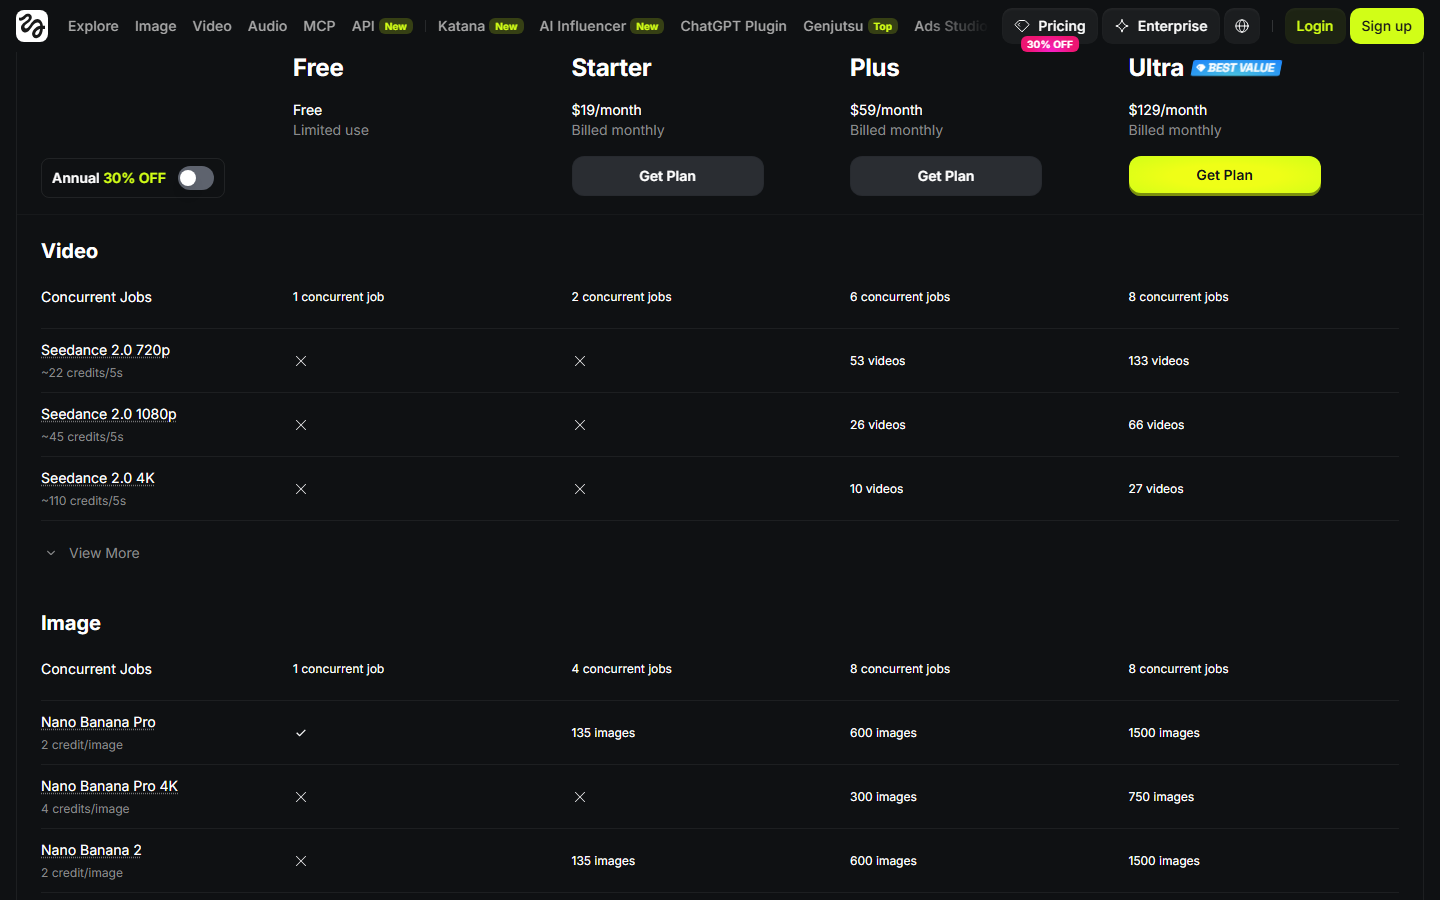This screenshot has height=900, width=1440.
Task: Open Seedance 2.0 1080p link
Action: tap(109, 414)
